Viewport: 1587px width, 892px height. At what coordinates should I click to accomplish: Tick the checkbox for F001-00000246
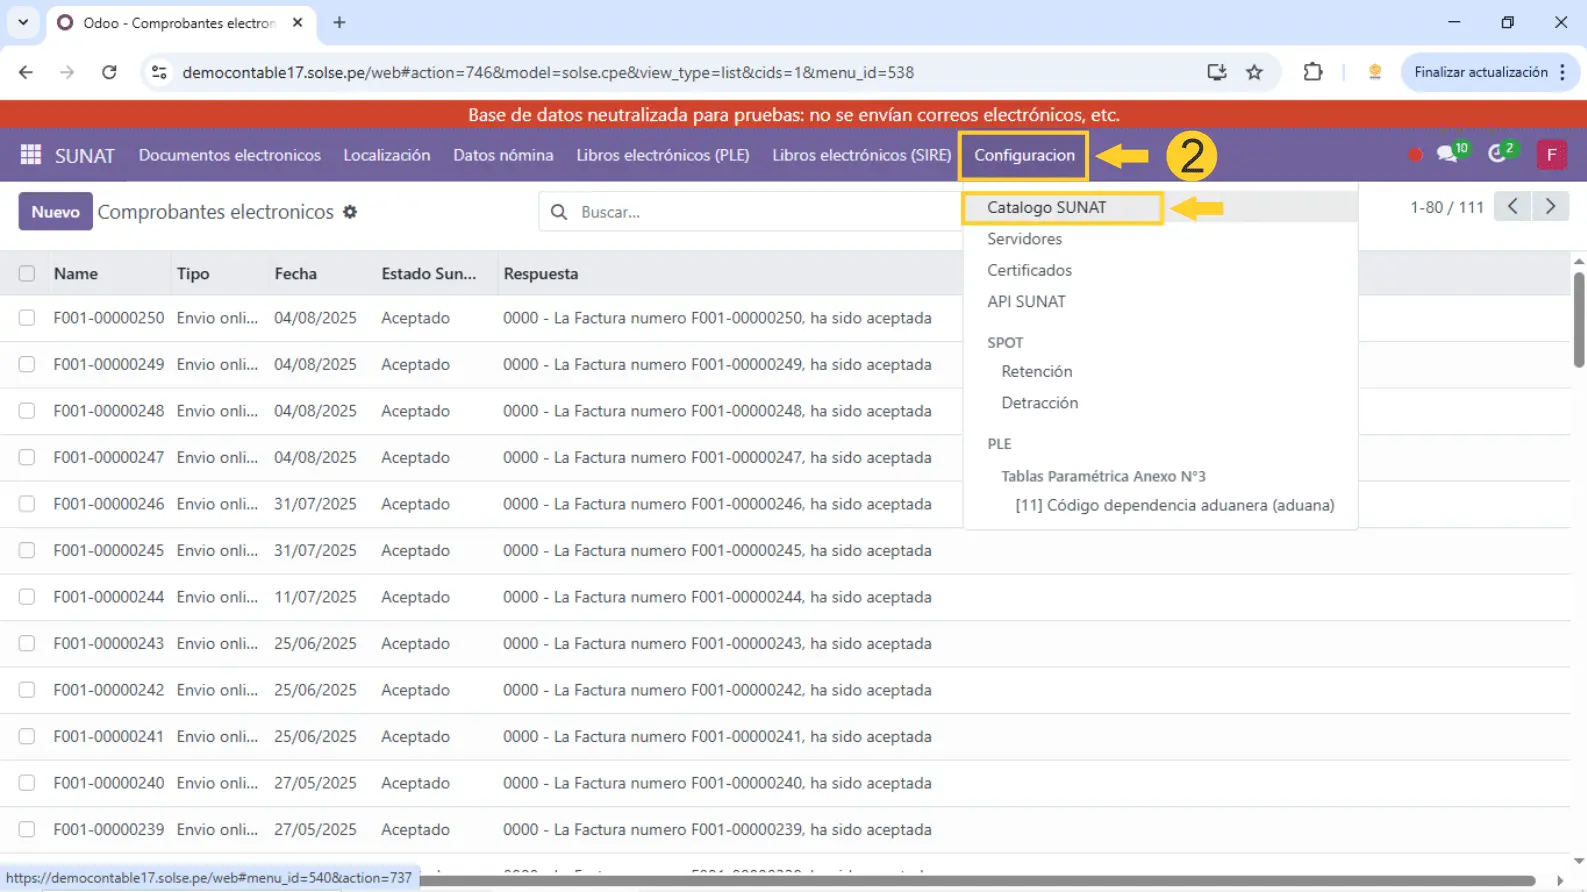pos(27,504)
